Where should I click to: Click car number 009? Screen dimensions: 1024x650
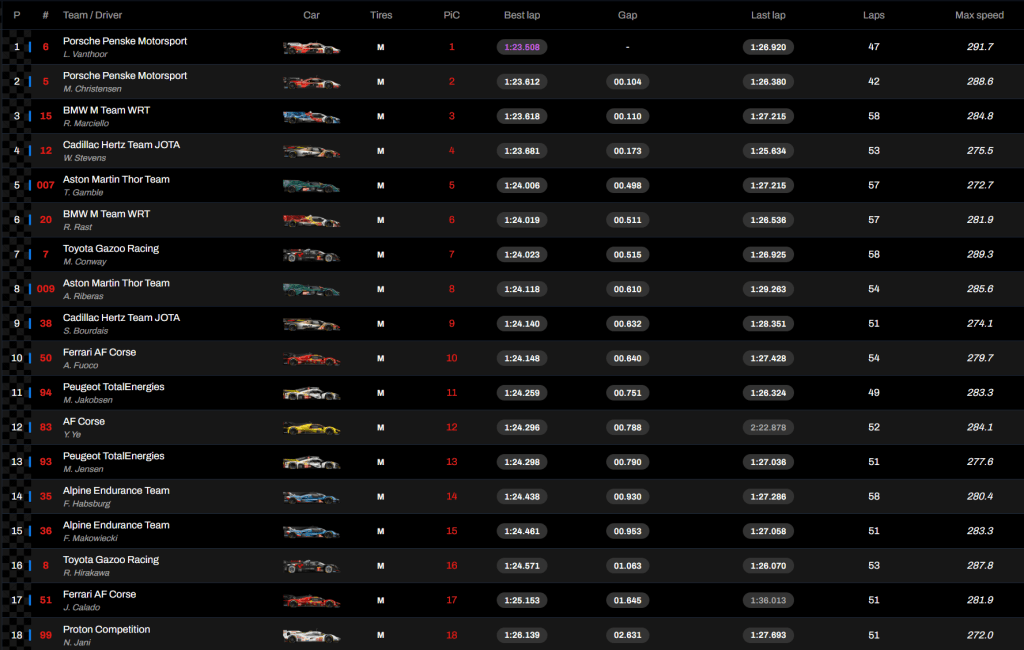(x=46, y=289)
